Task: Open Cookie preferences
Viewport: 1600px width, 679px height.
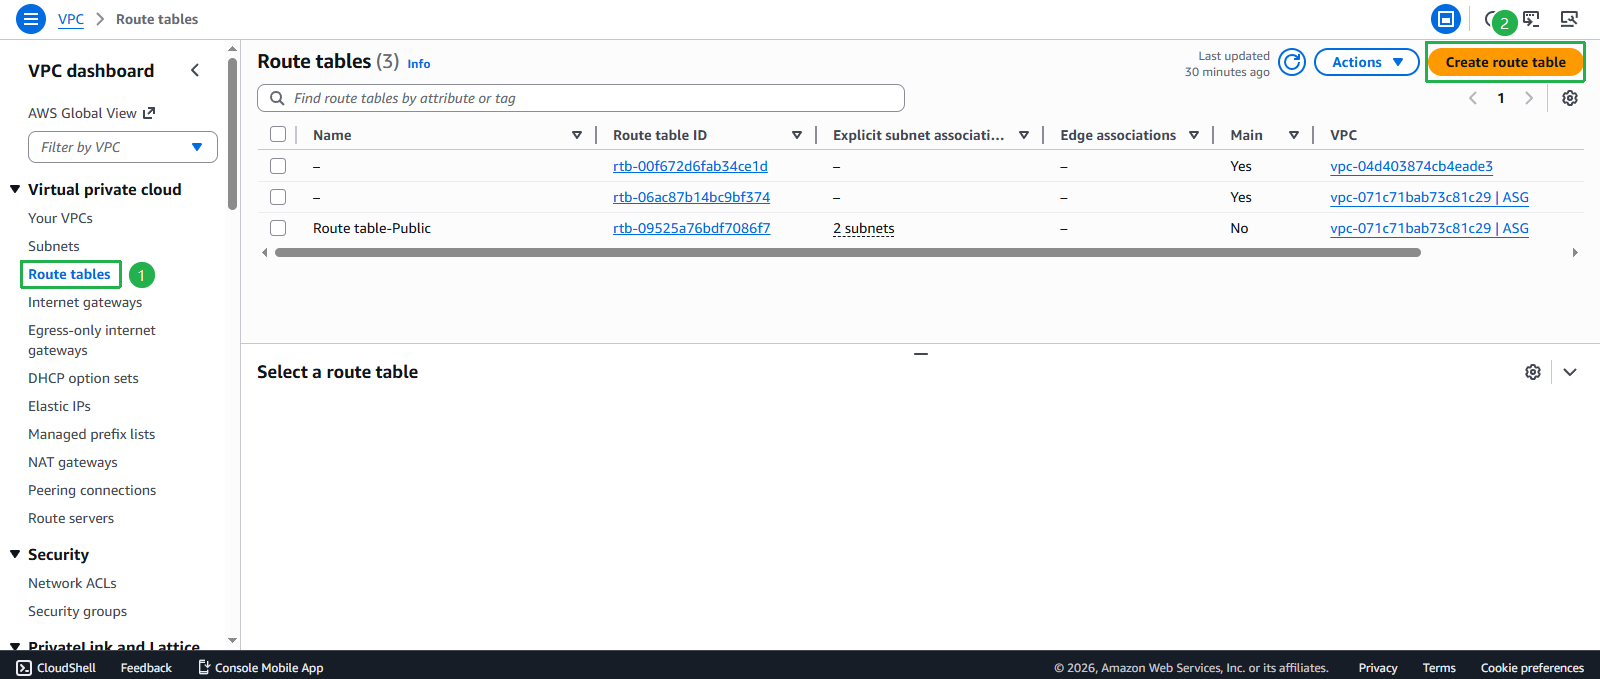Action: coord(1532,668)
